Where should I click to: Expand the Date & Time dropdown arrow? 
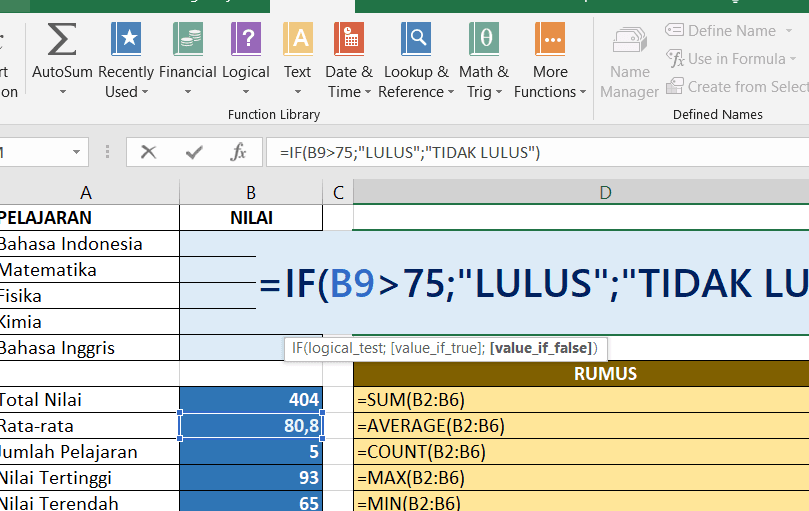[368, 92]
